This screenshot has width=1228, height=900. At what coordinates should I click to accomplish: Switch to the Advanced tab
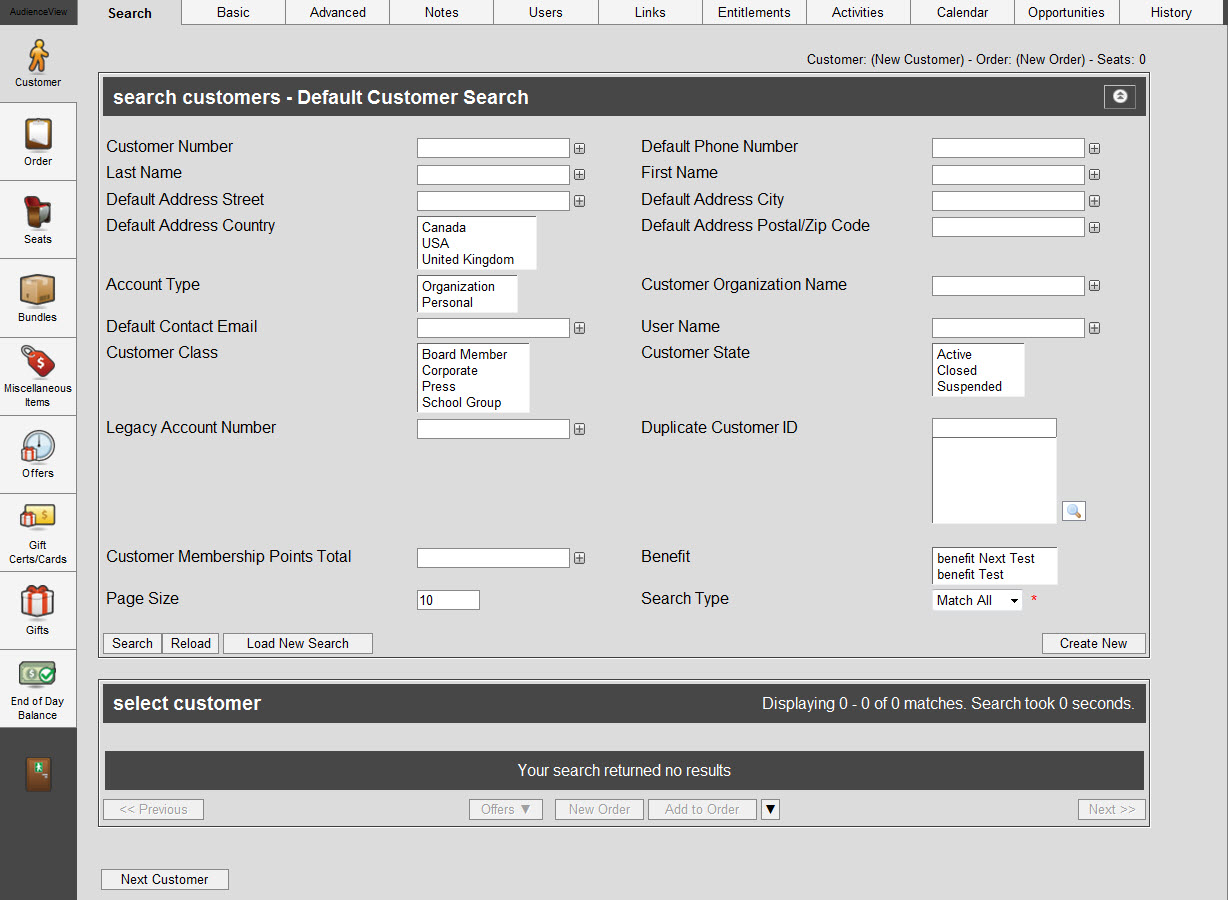pyautogui.click(x=338, y=12)
